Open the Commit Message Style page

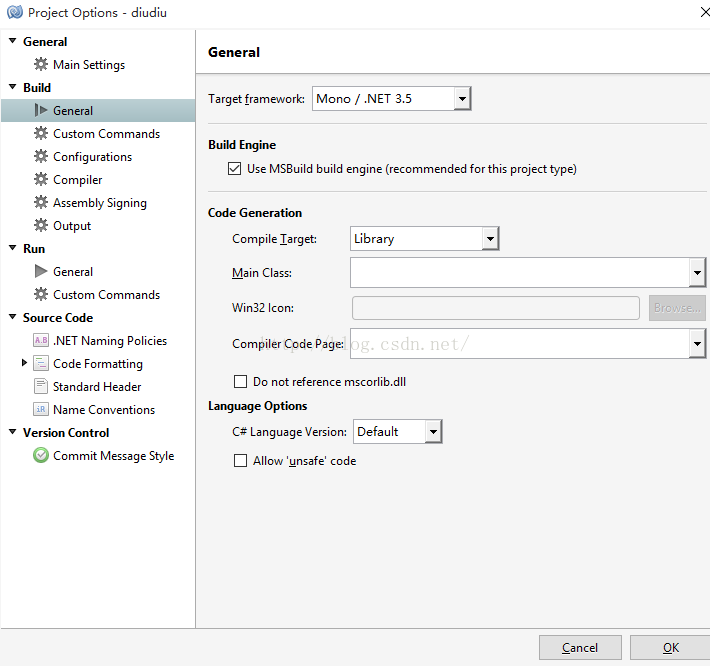coord(113,455)
